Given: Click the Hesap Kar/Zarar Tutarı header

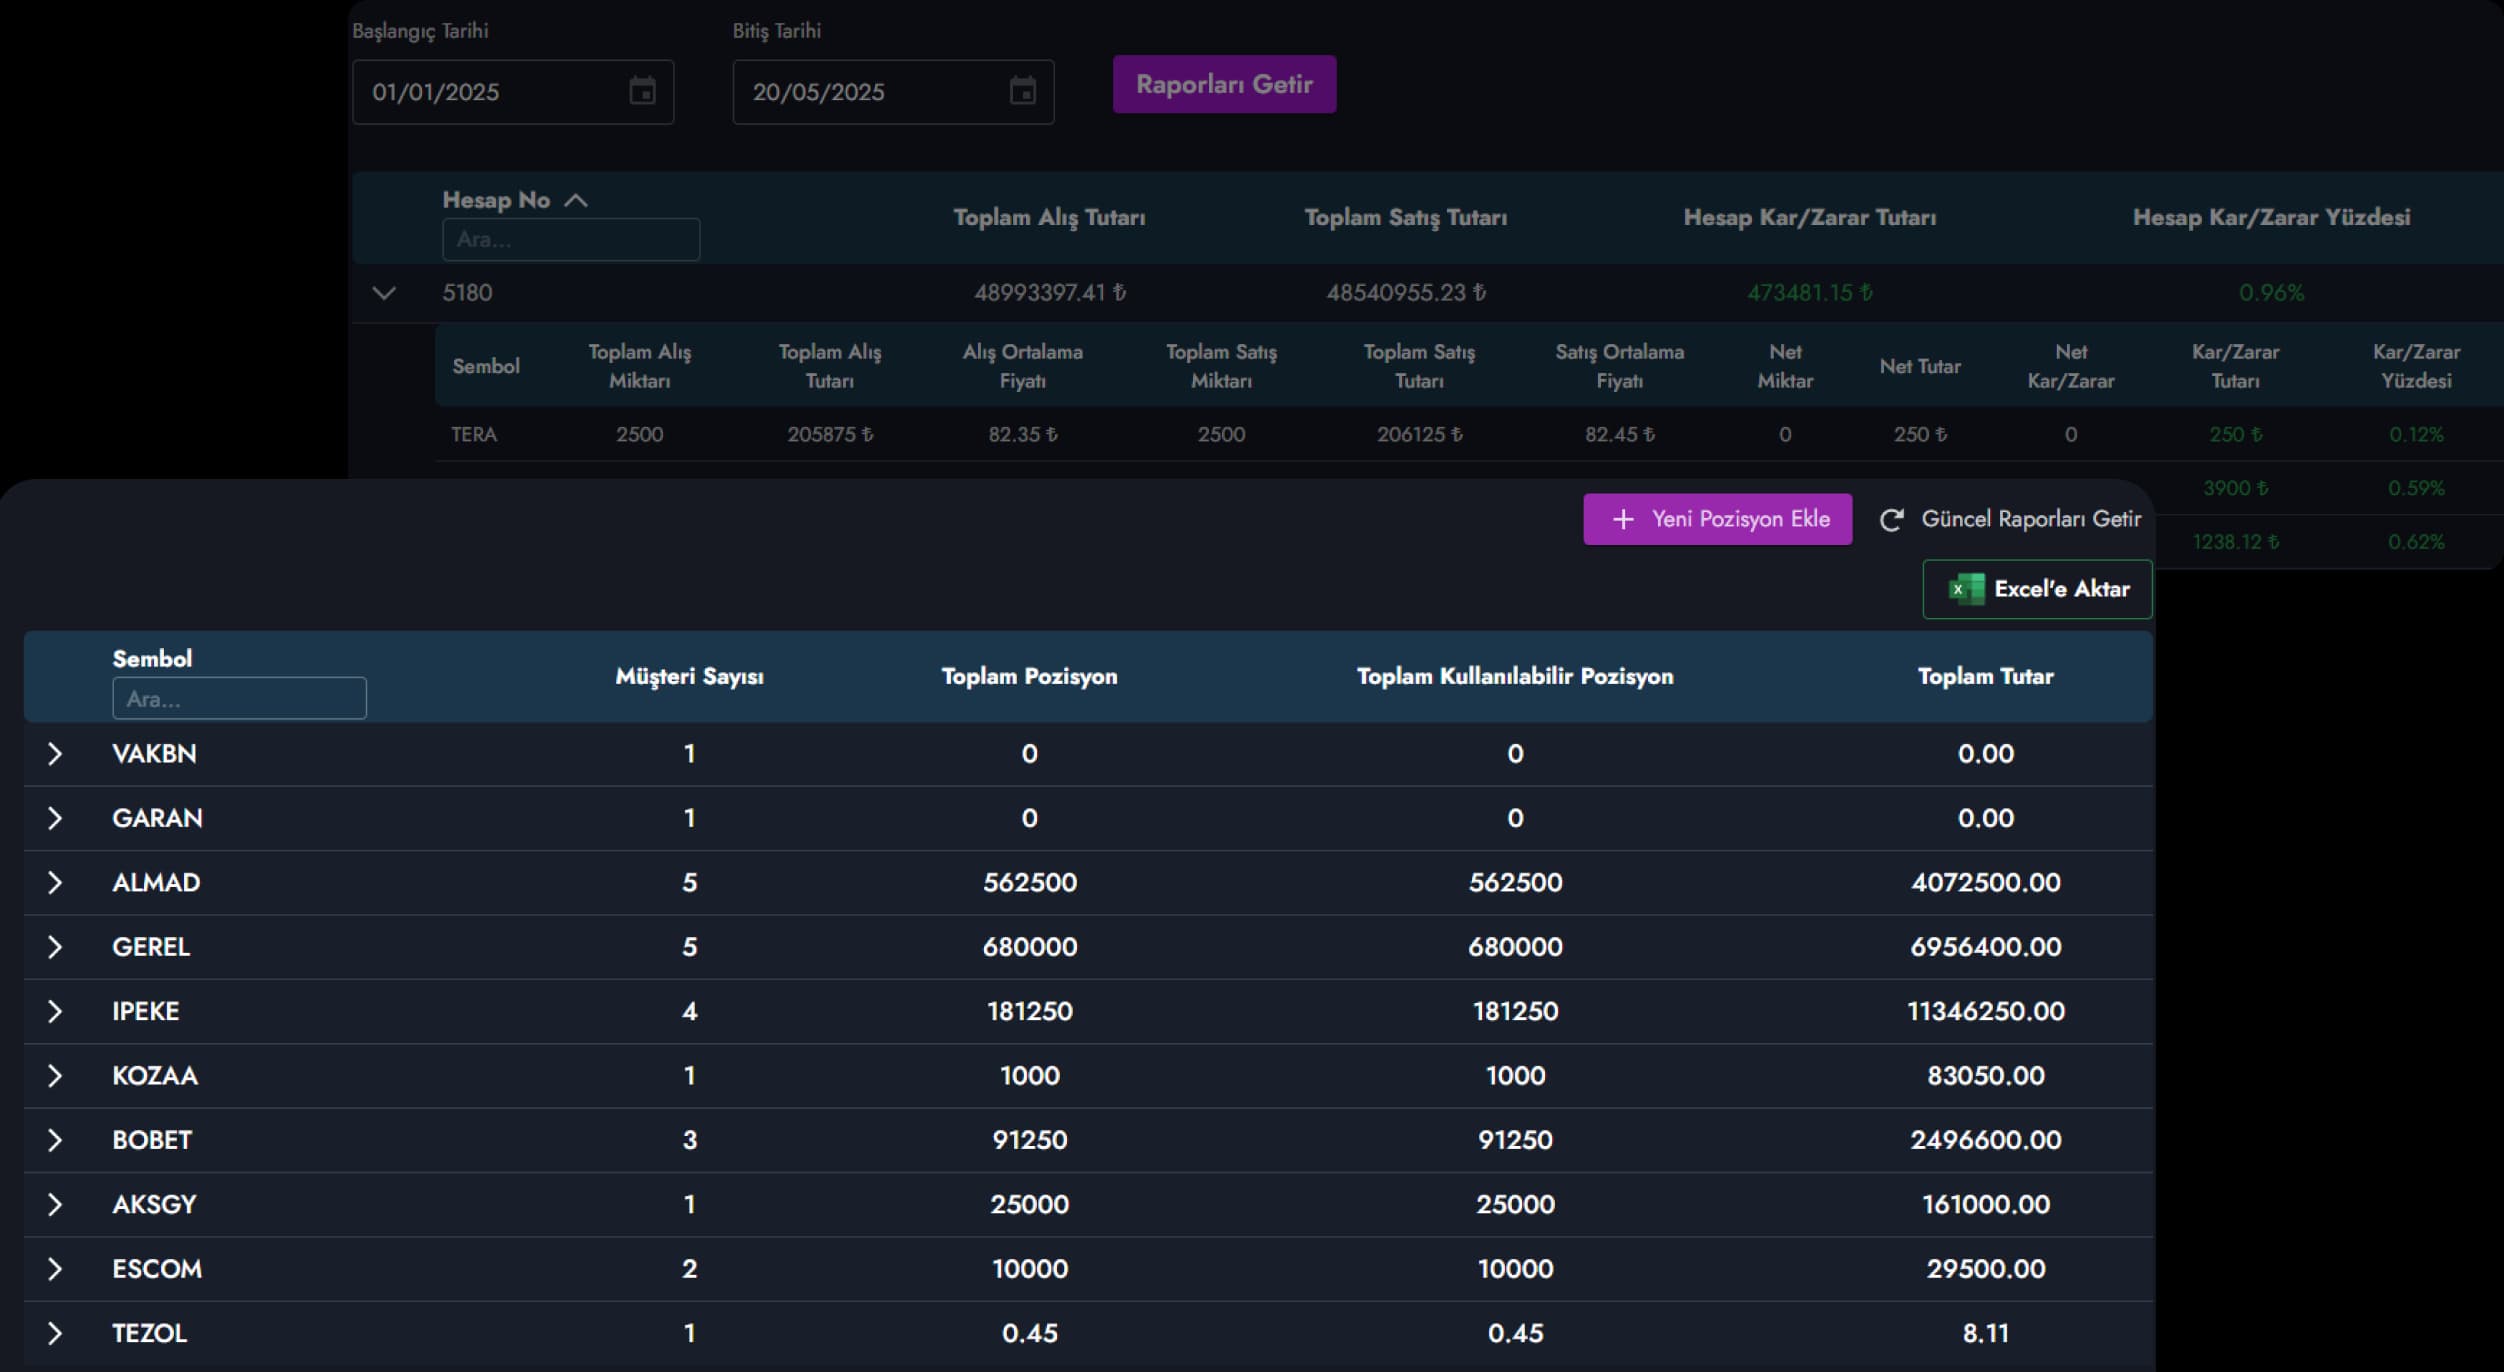Looking at the screenshot, I should 1809,218.
